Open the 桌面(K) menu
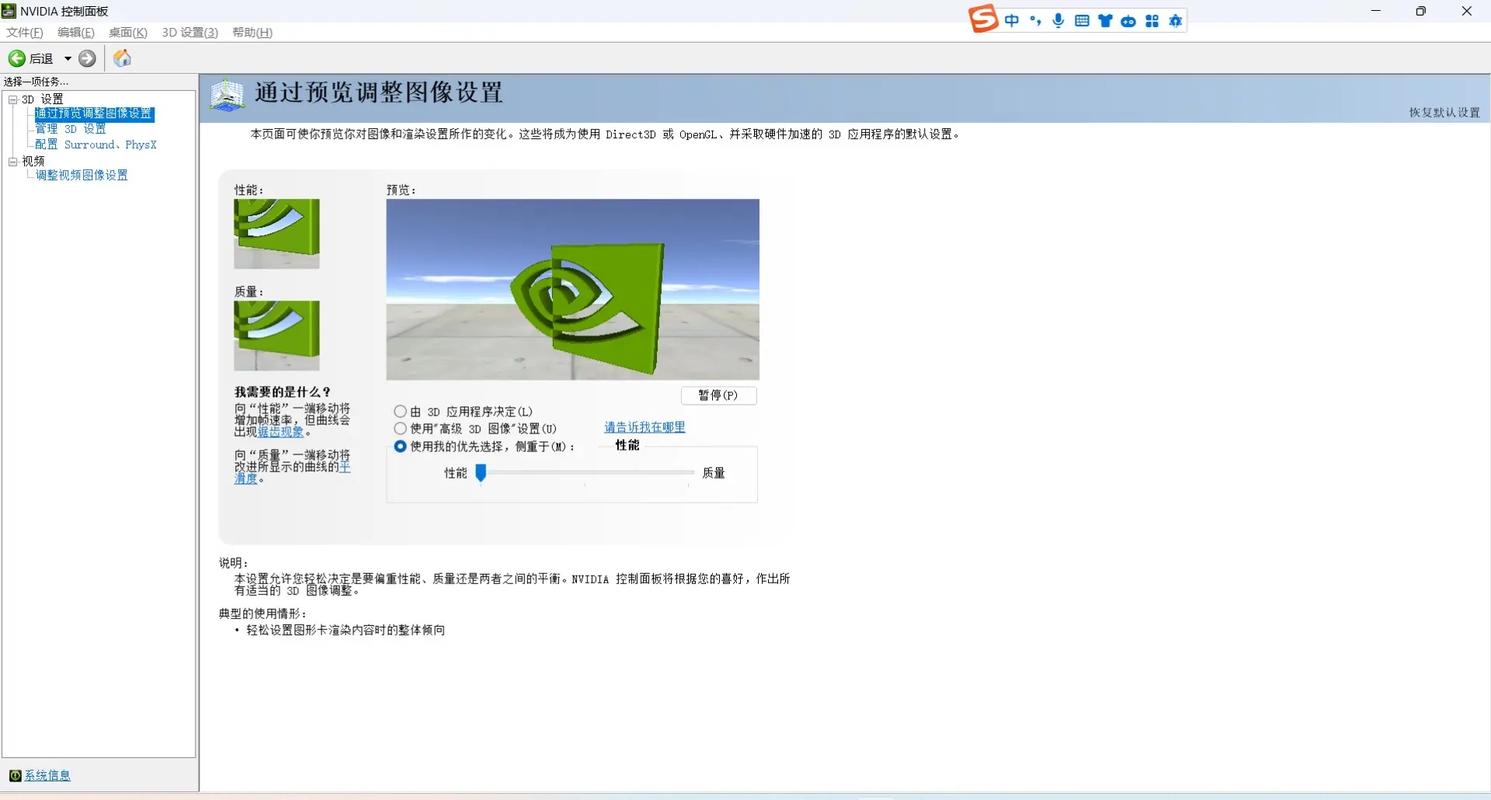1491x800 pixels. coord(128,32)
